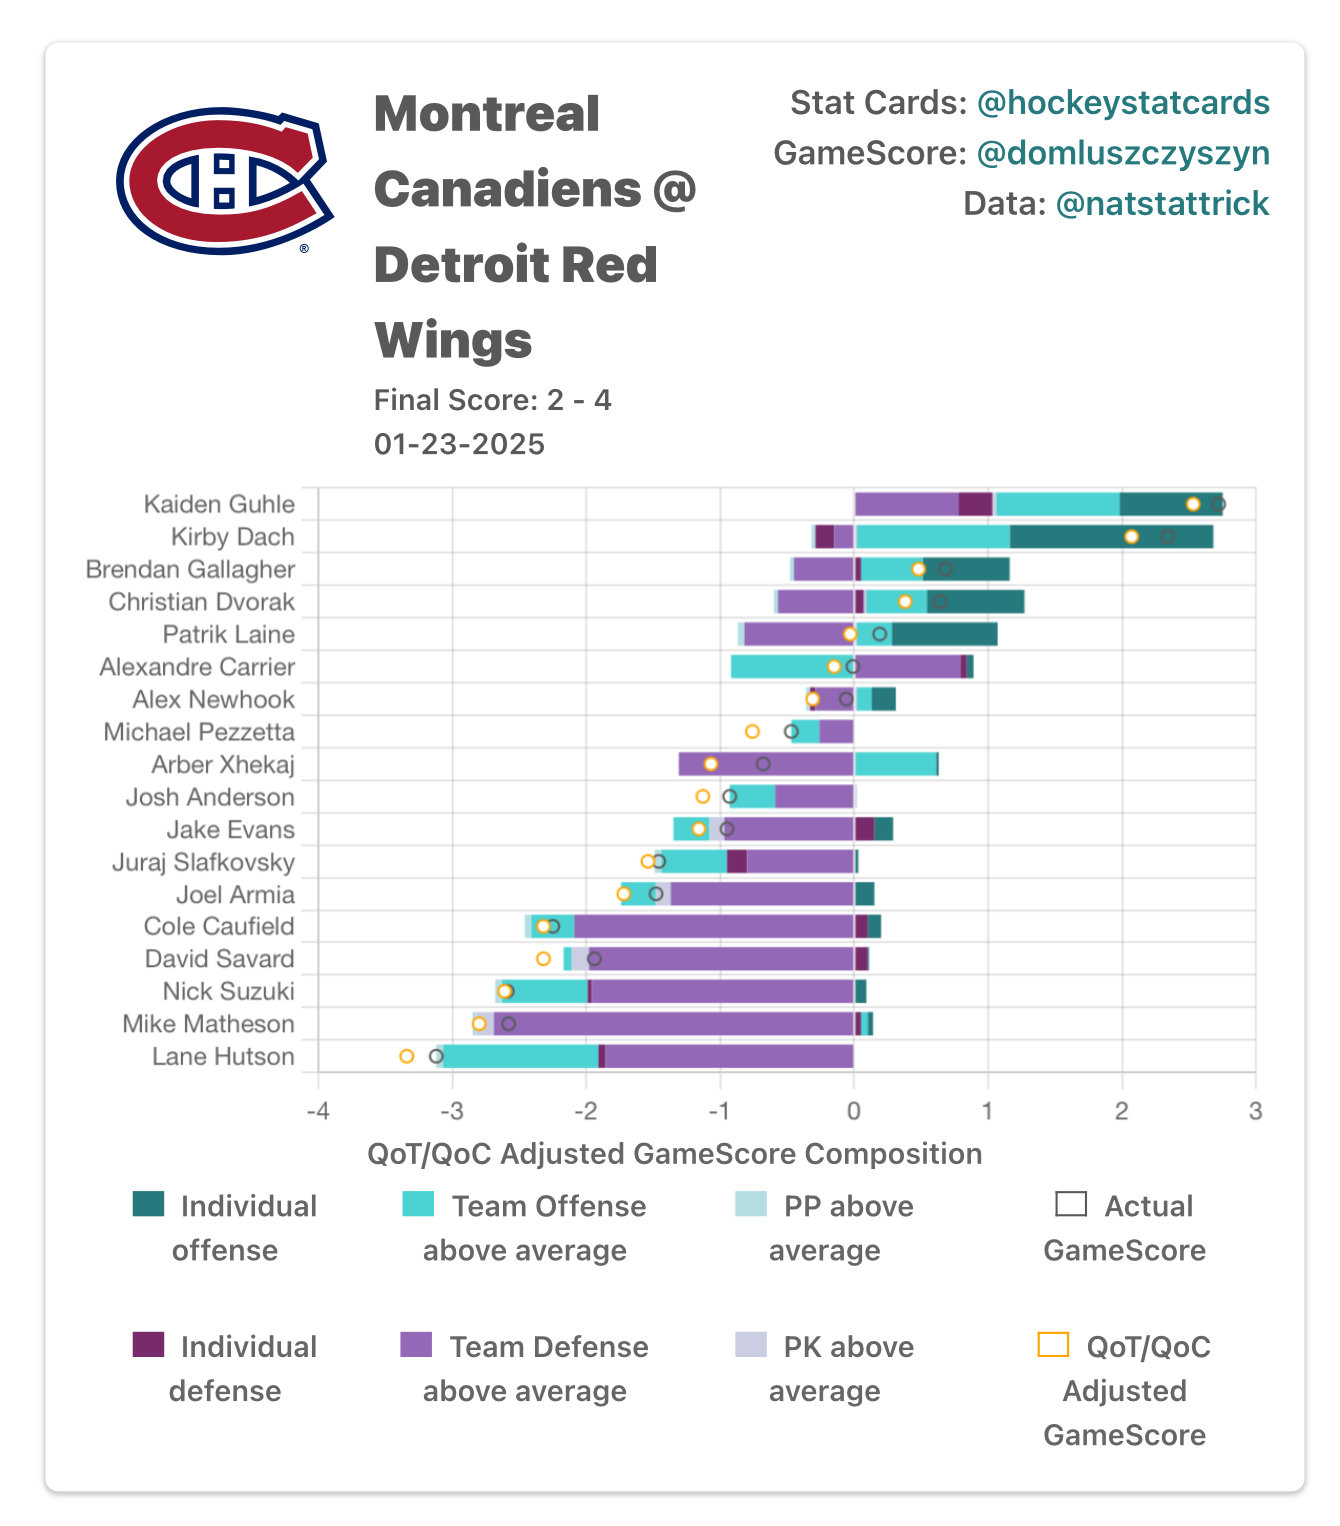Toggle the Team Defense above average swatch

pos(416,1345)
